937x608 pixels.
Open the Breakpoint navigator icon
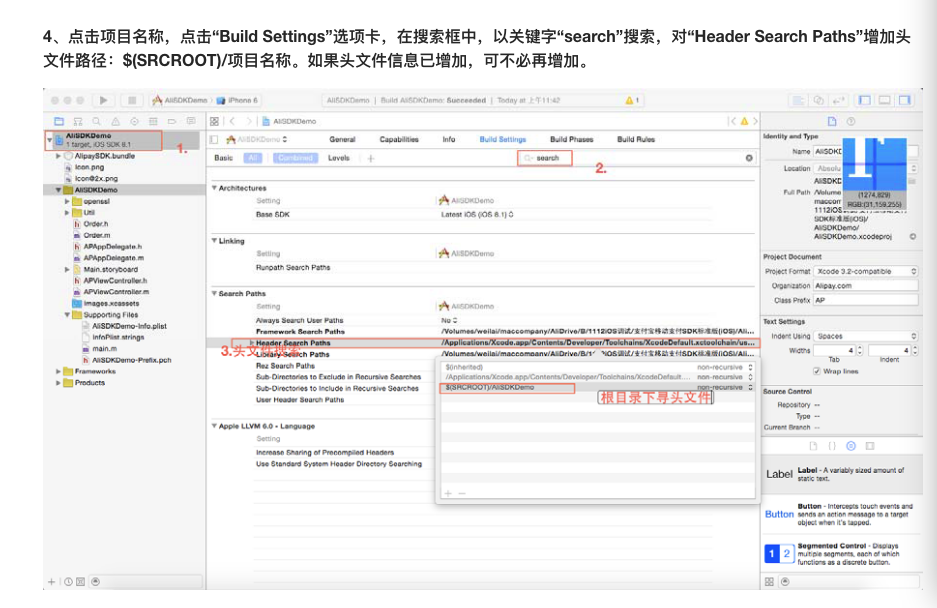coord(172,121)
